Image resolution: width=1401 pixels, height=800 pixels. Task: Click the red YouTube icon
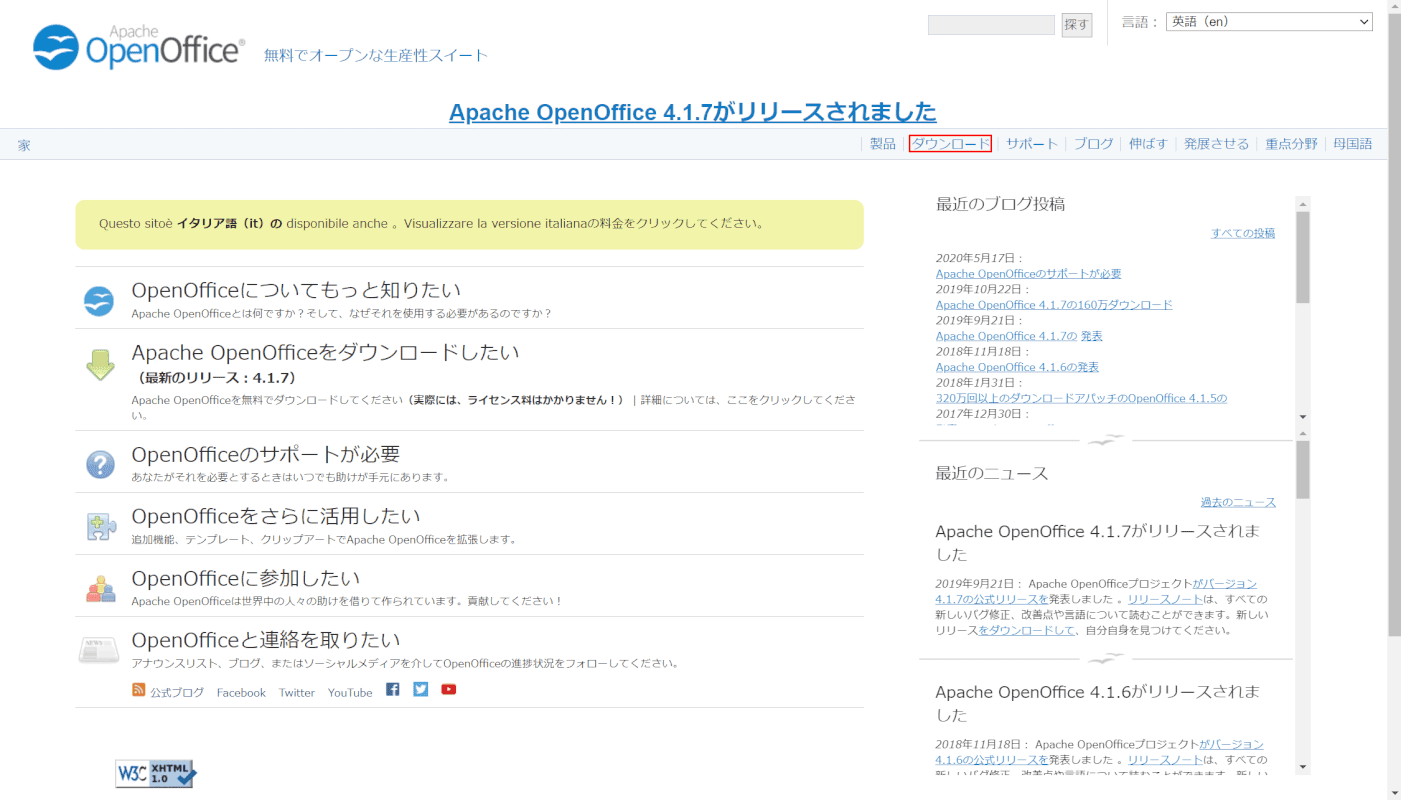pos(448,689)
